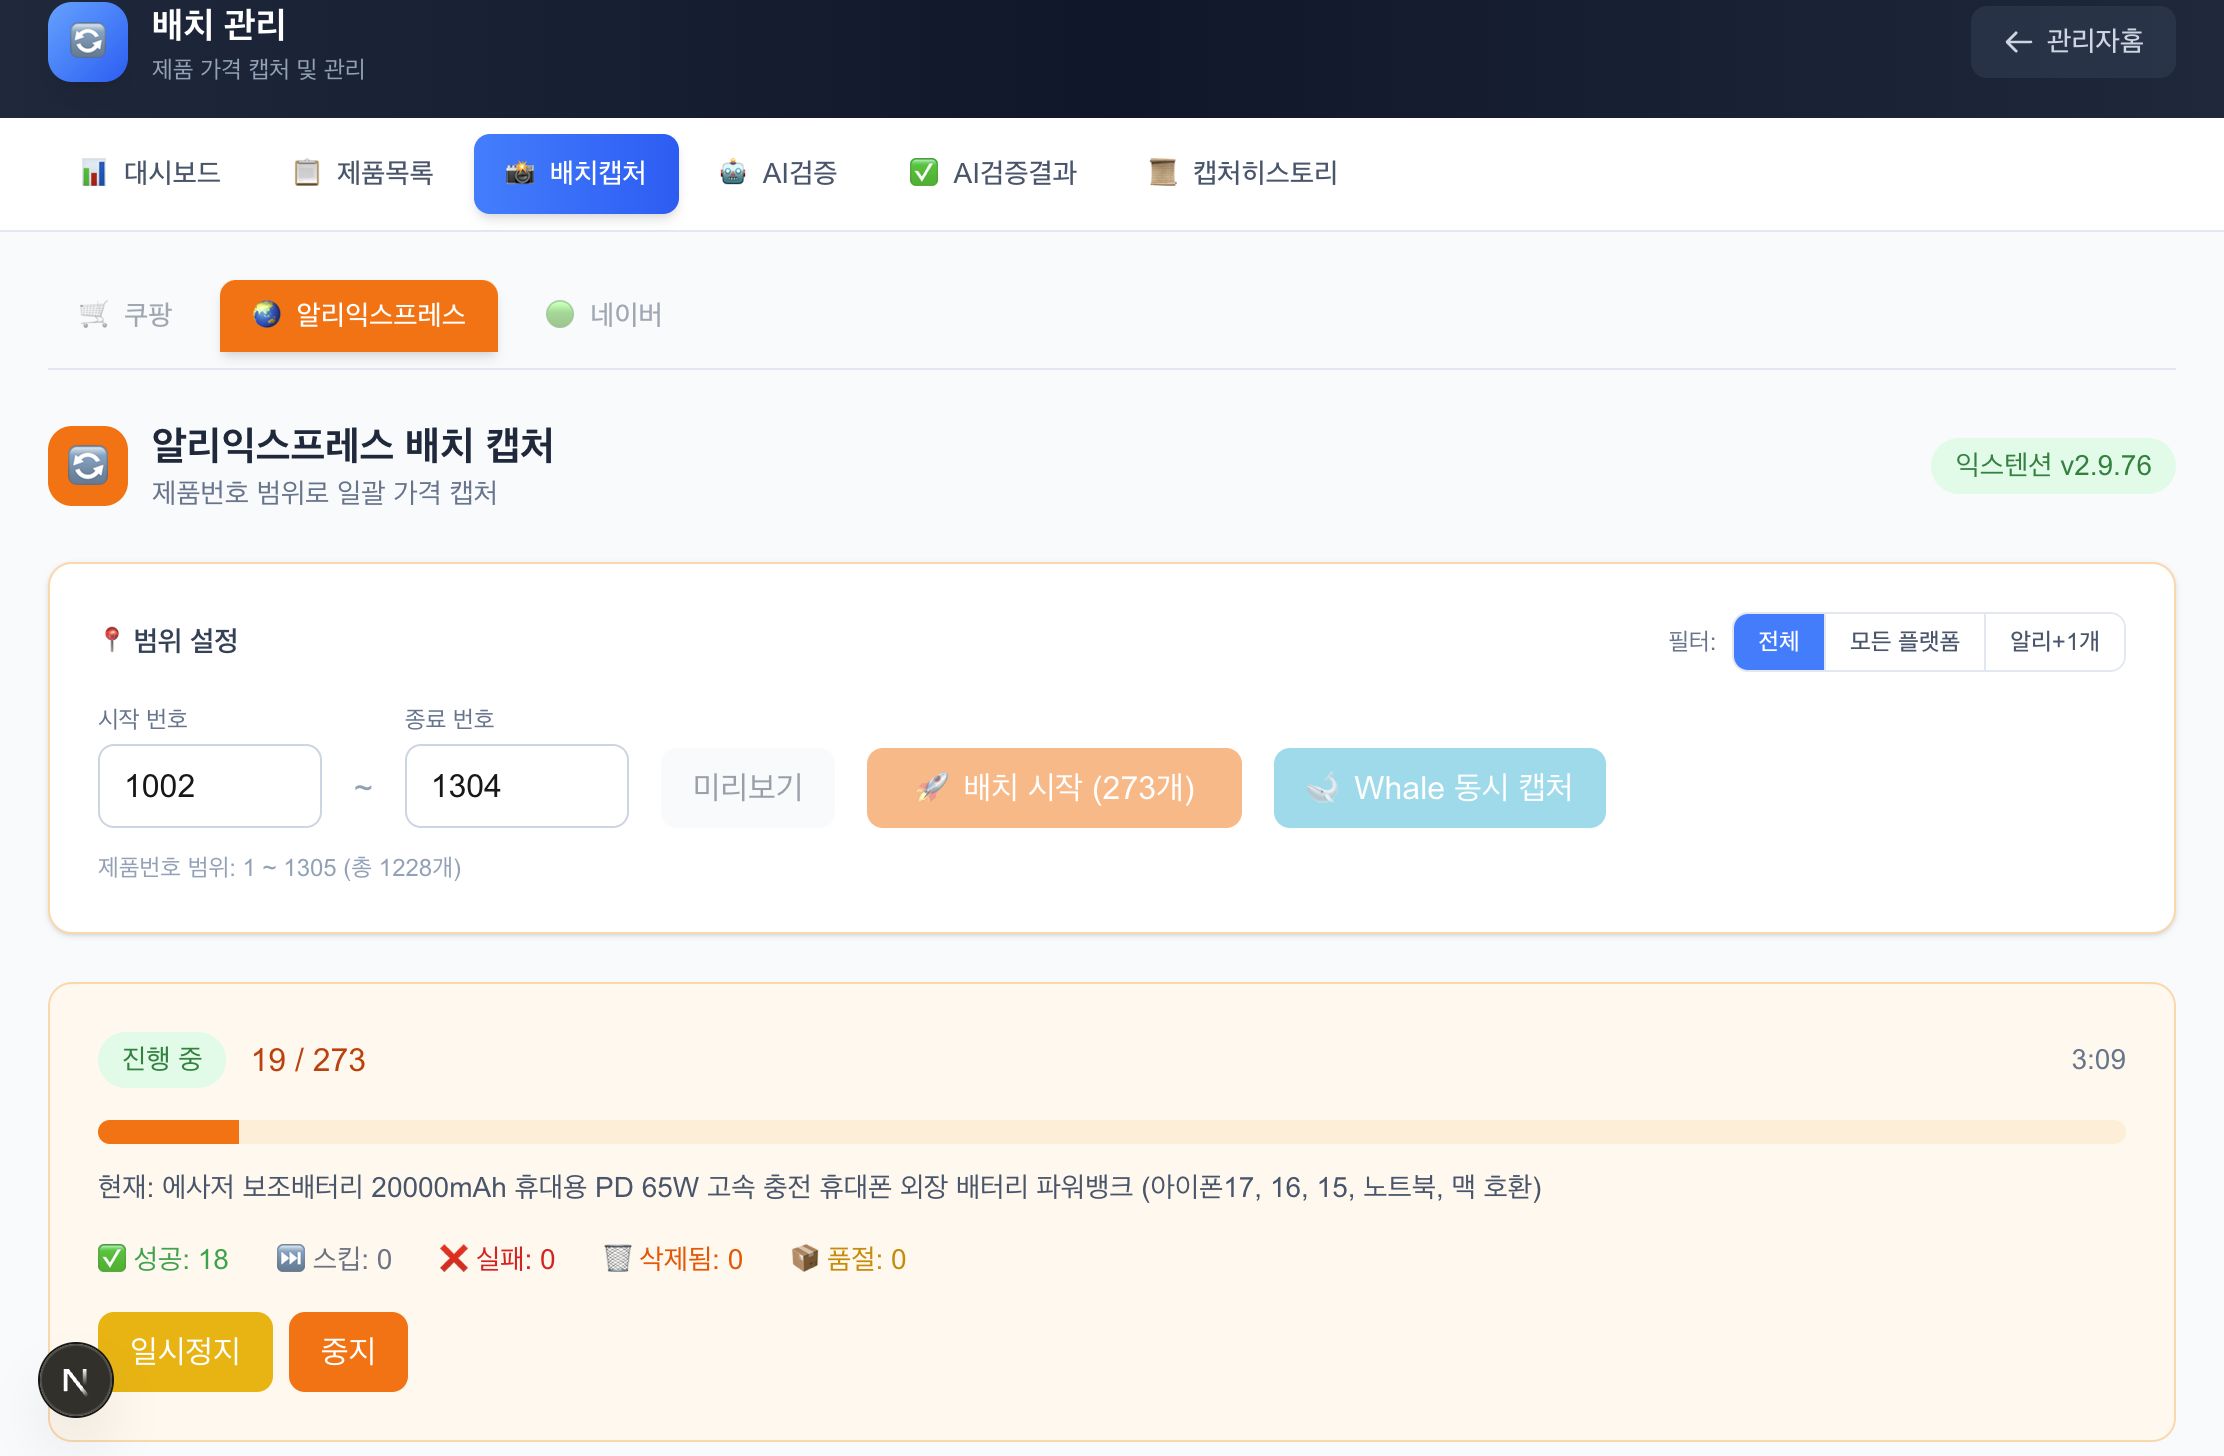Screen dimensions: 2224x1456
Task: Click the 제품목록 clipboard icon
Action: 306,172
